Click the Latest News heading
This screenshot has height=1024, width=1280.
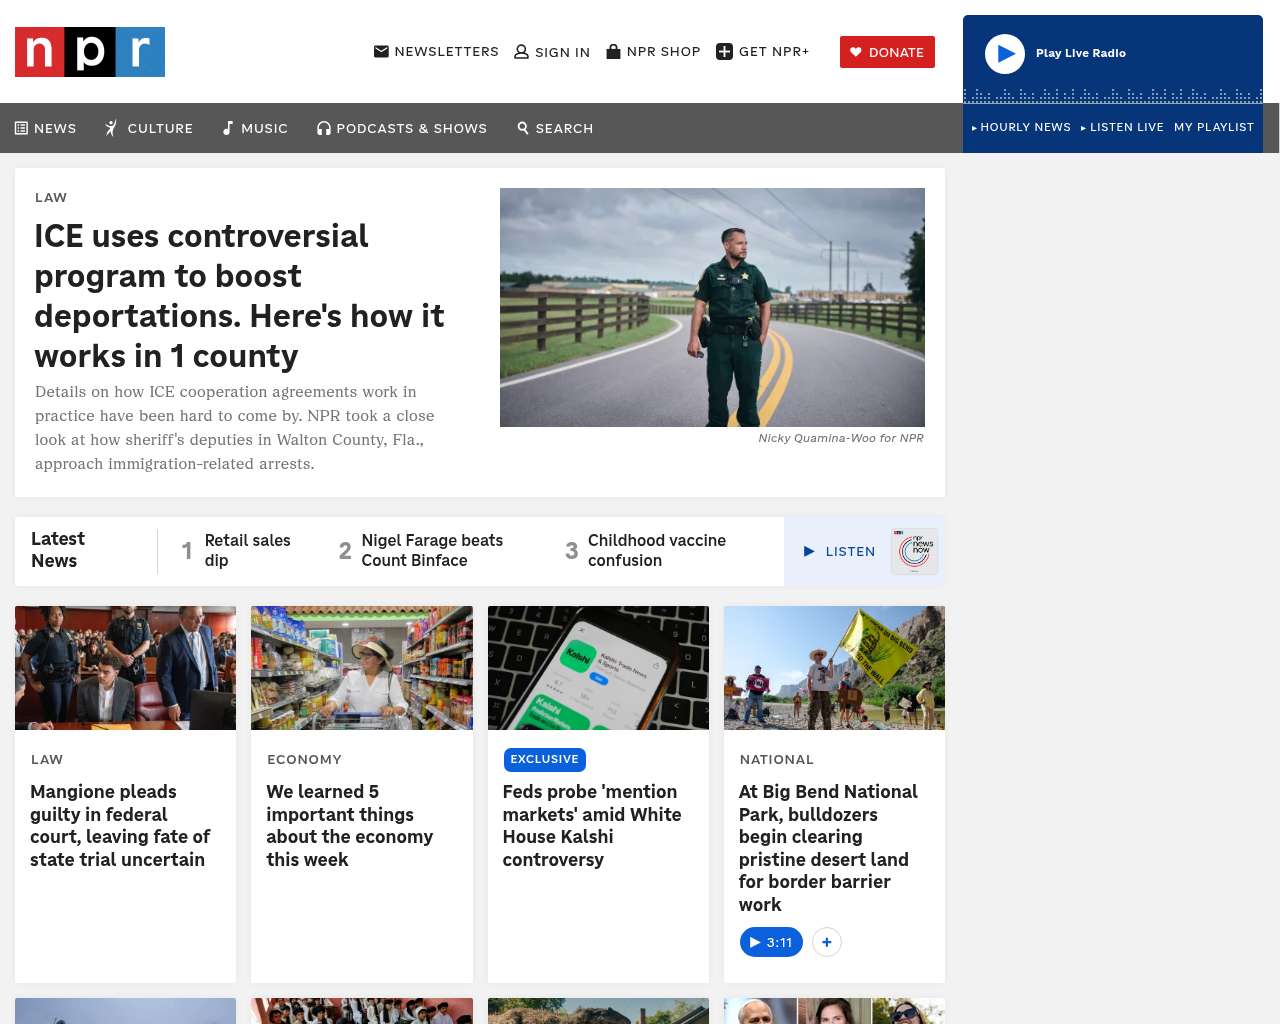point(58,550)
